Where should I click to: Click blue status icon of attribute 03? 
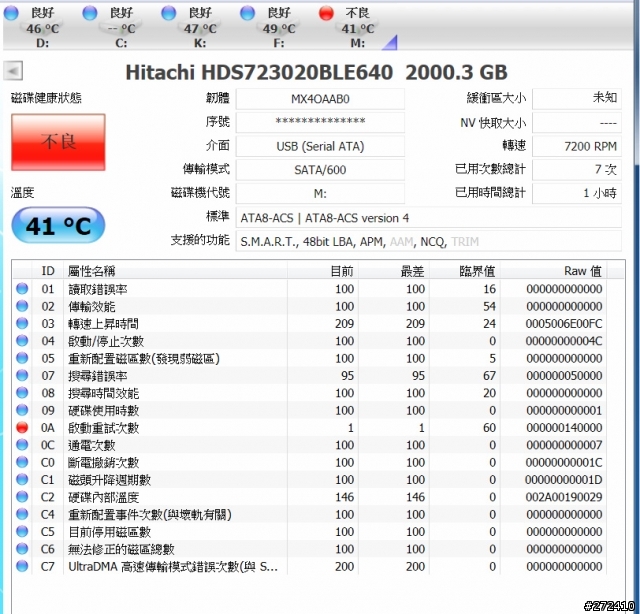pyautogui.click(x=22, y=323)
